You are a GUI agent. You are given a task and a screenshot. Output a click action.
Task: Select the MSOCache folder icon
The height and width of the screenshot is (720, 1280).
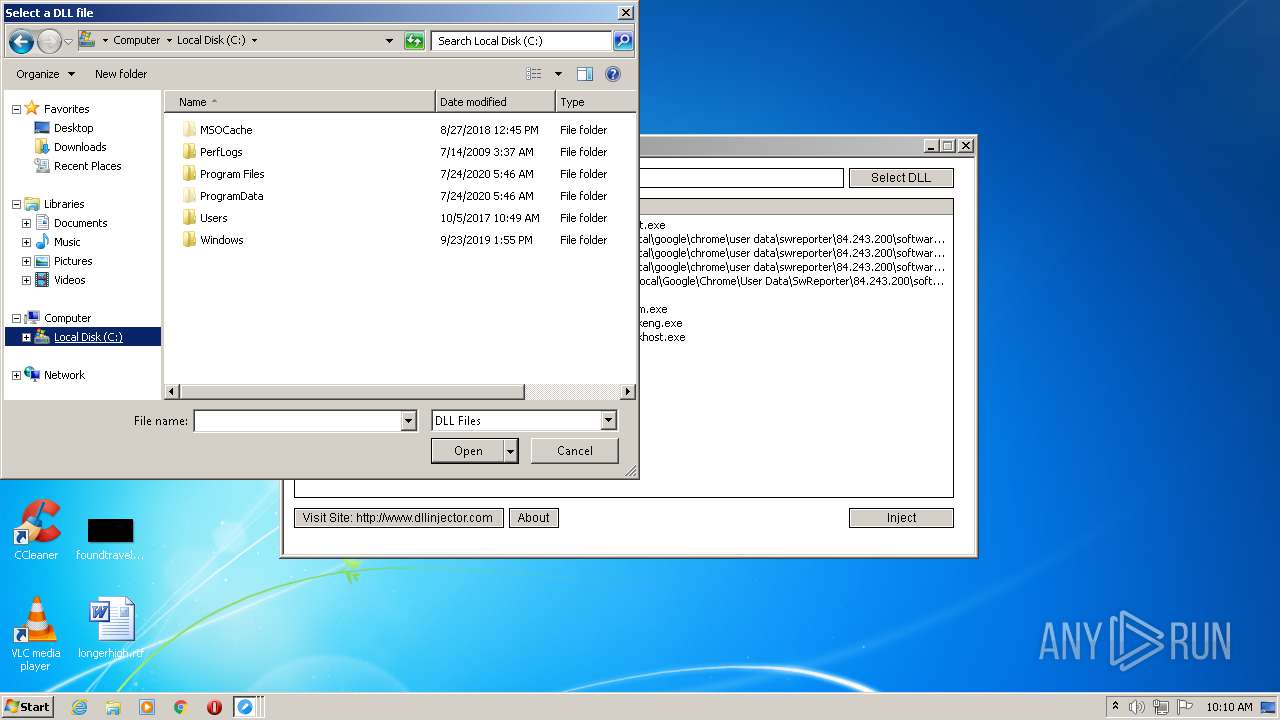[x=189, y=130]
